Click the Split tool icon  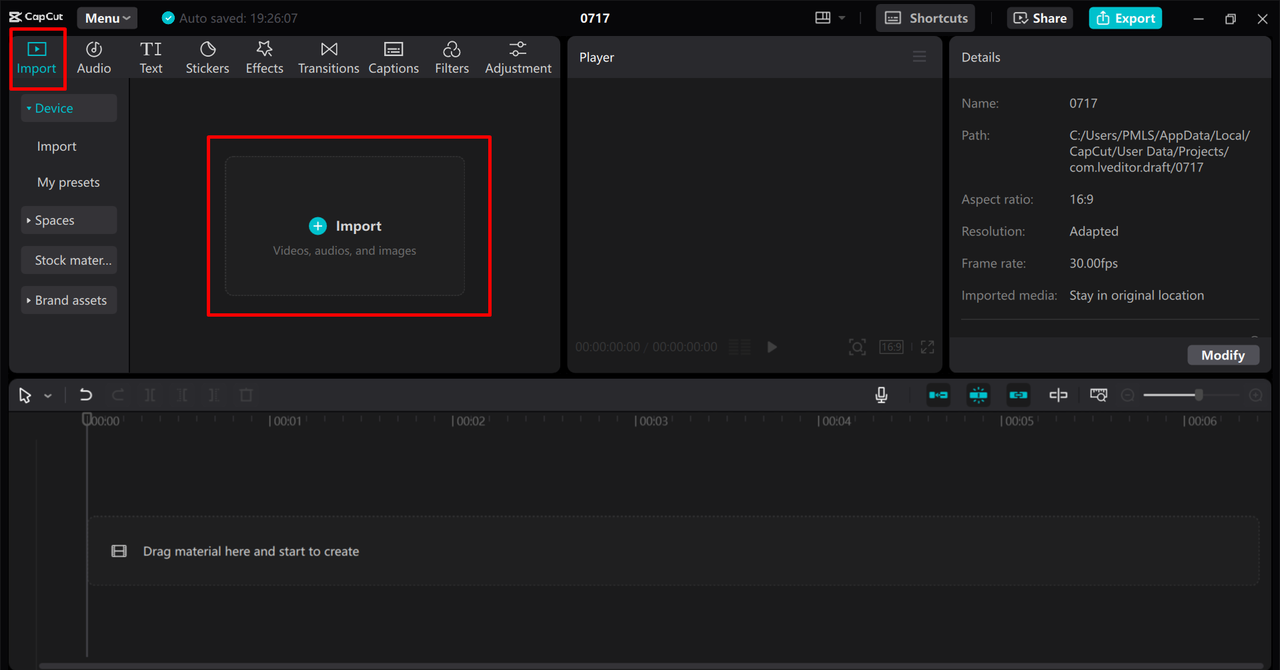point(150,395)
